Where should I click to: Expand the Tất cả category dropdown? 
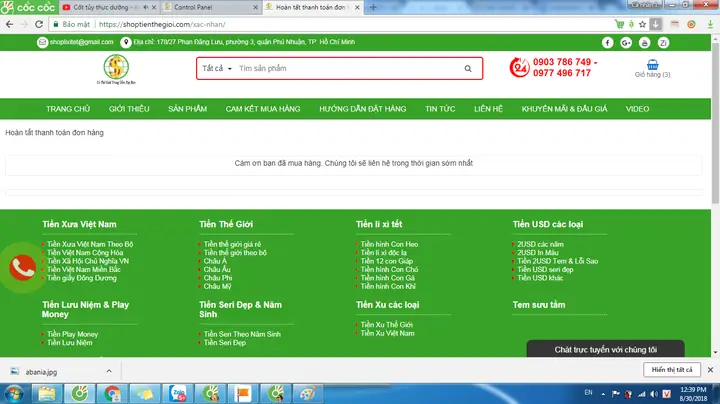(216, 69)
